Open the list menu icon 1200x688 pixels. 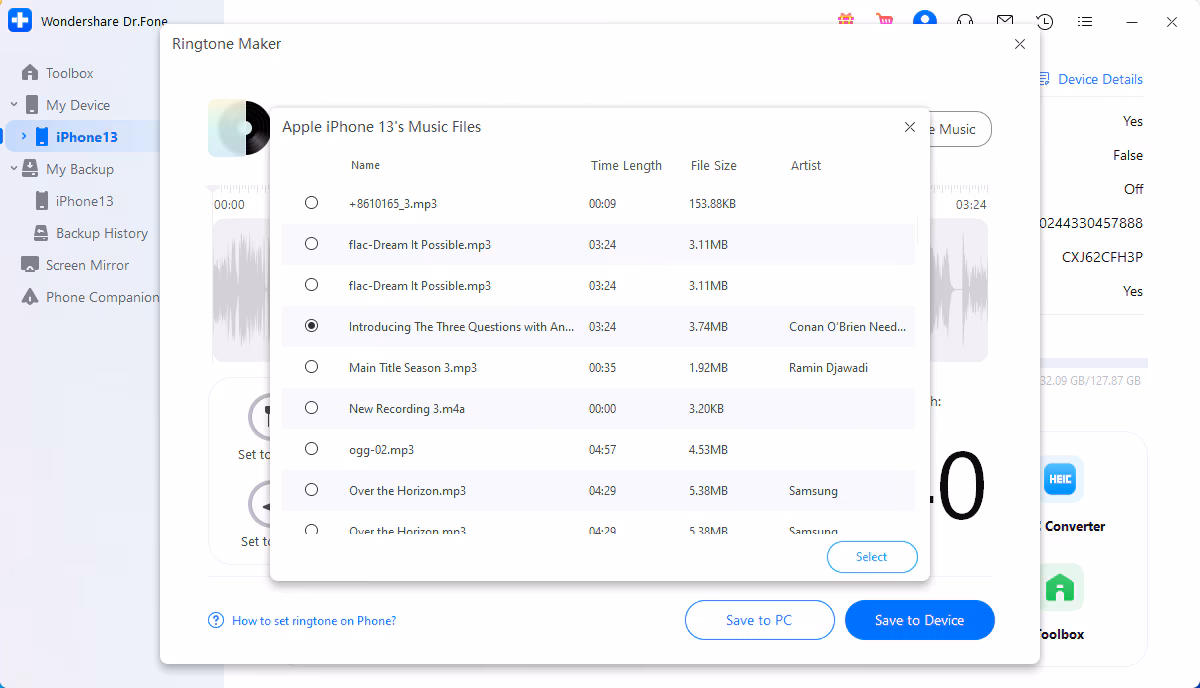[x=1085, y=21]
